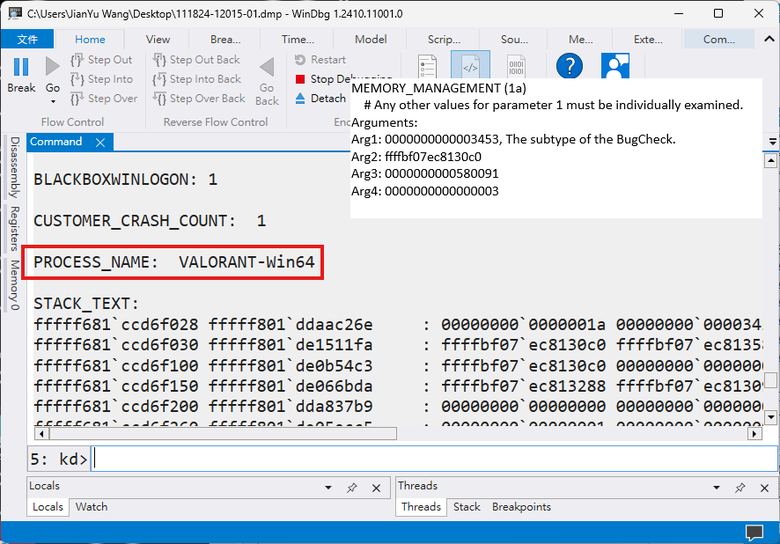Screen dimensions: 780x544
Task: Open the Scrip... ribbon tab
Action: 444,39
